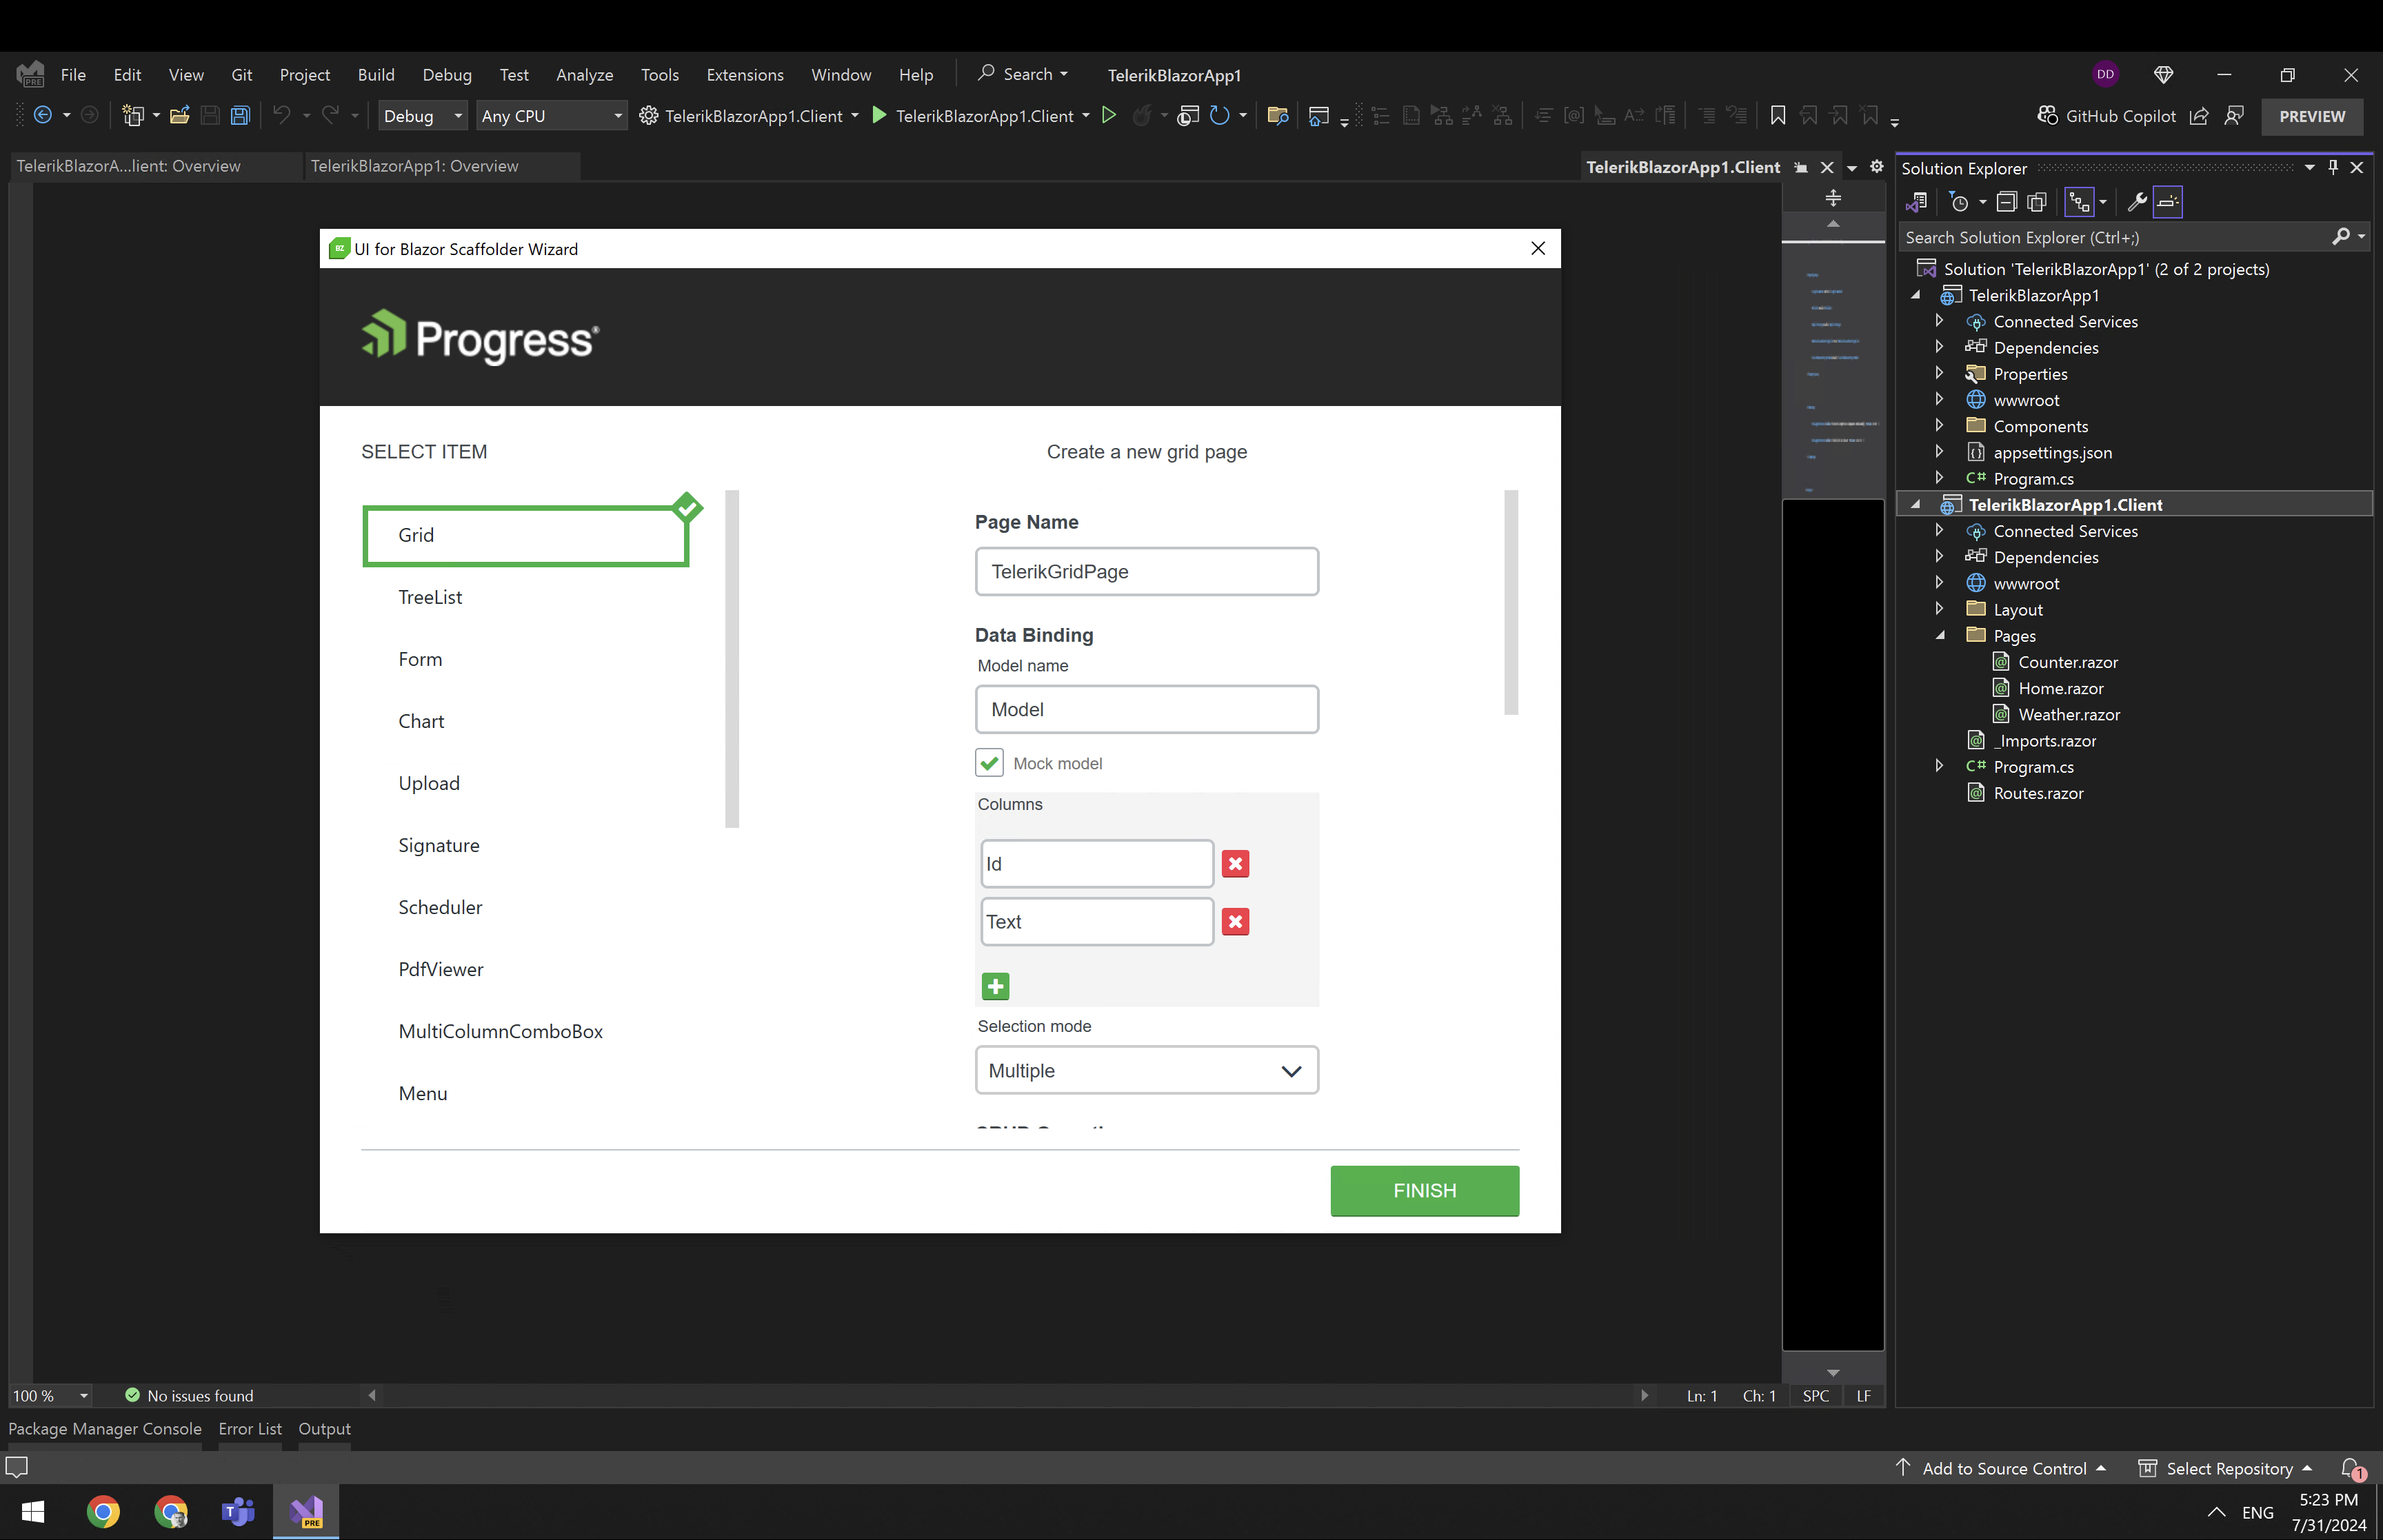Open the Debug configuration dropdown
Screen dimensions: 2383x1540
(x=422, y=116)
